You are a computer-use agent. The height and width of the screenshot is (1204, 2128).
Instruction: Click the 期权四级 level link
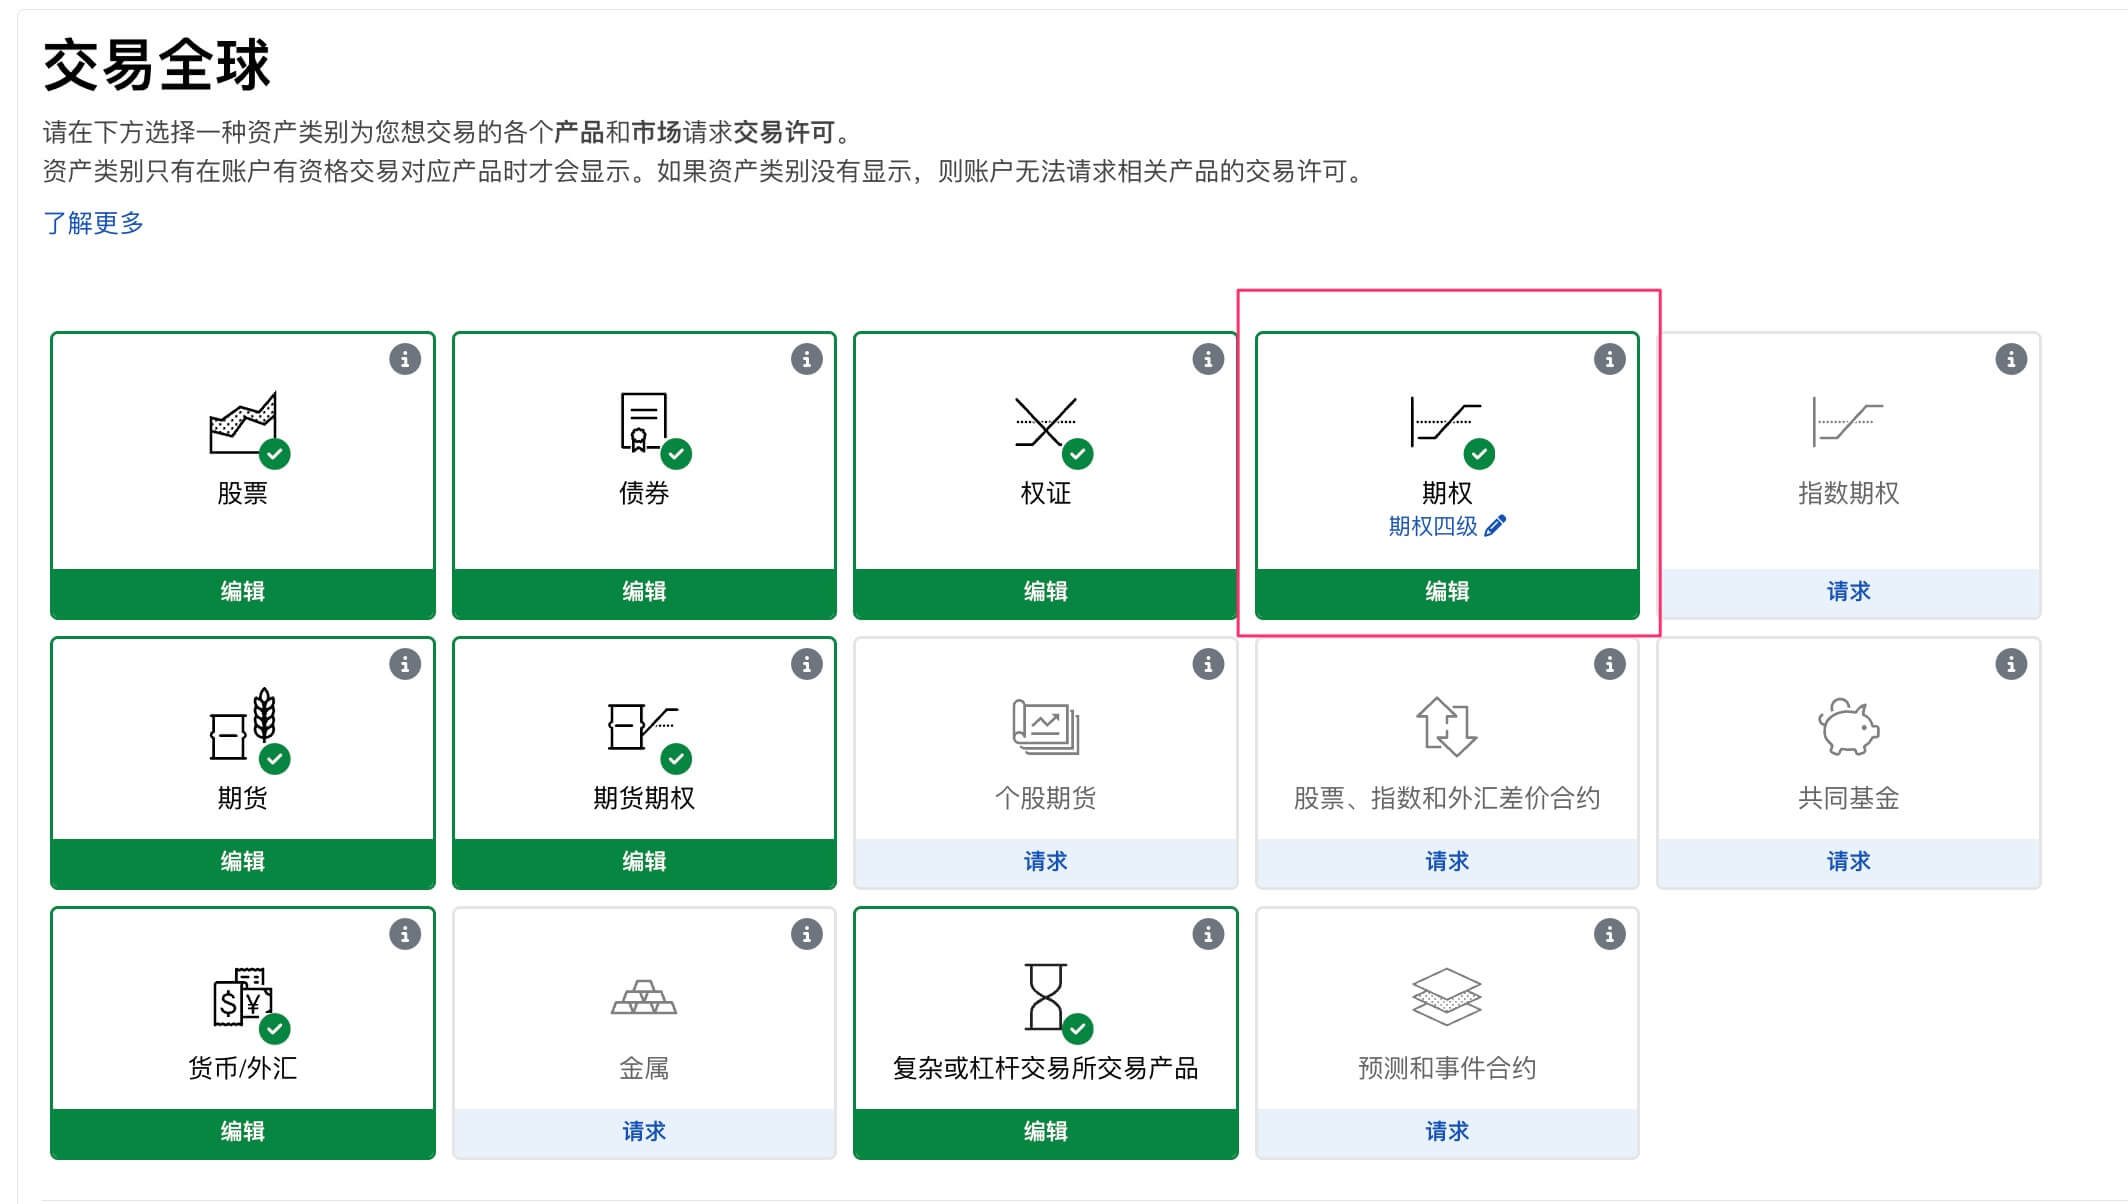(1432, 526)
